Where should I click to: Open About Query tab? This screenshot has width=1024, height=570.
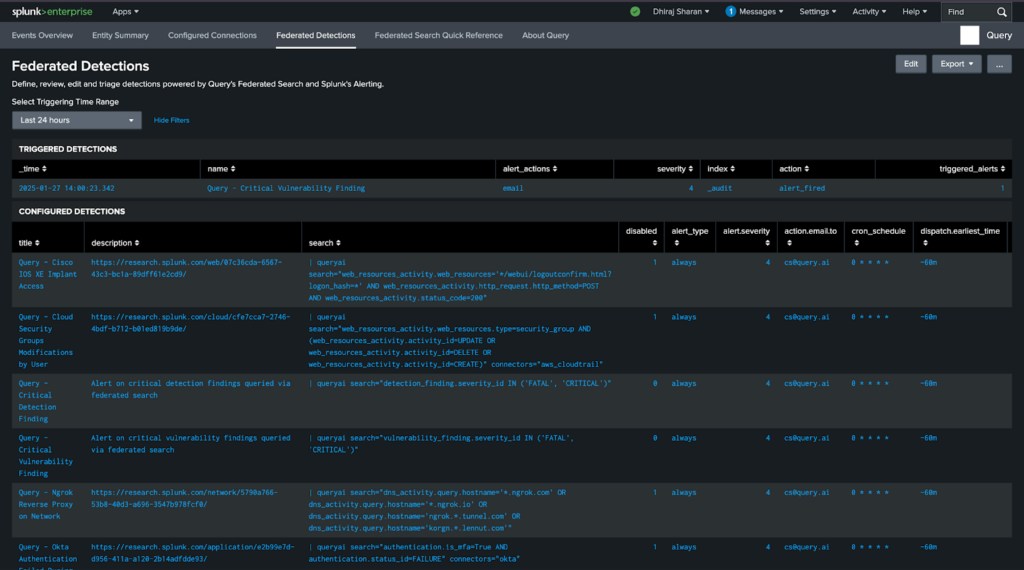545,35
